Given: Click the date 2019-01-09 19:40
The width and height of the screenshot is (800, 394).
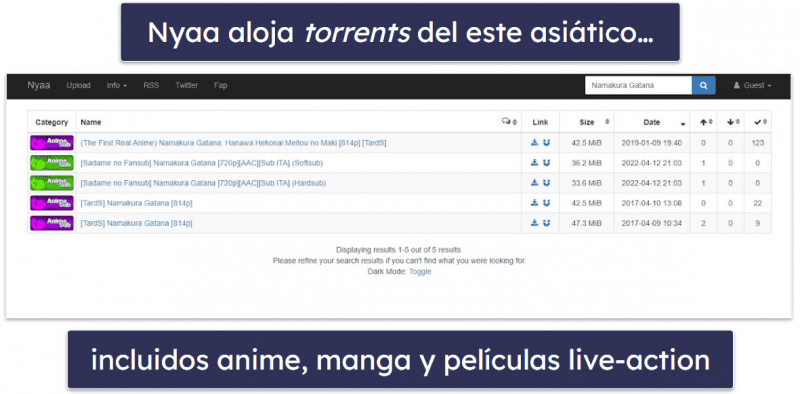Looking at the screenshot, I should (x=652, y=143).
